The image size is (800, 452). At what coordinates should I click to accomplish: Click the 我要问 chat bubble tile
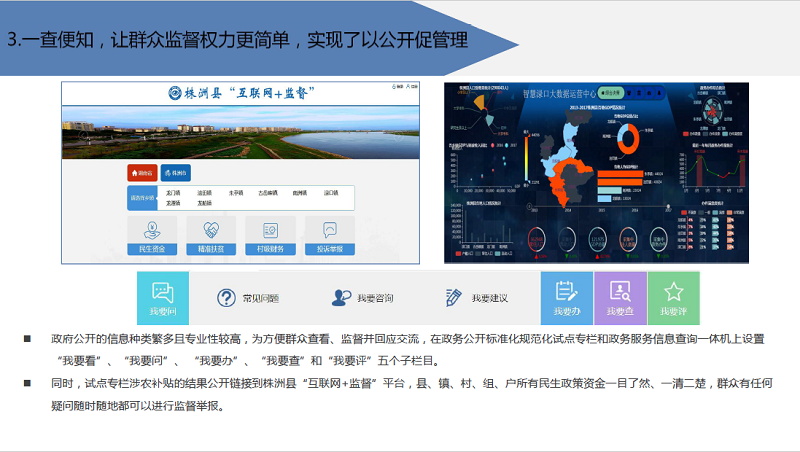pos(162,298)
